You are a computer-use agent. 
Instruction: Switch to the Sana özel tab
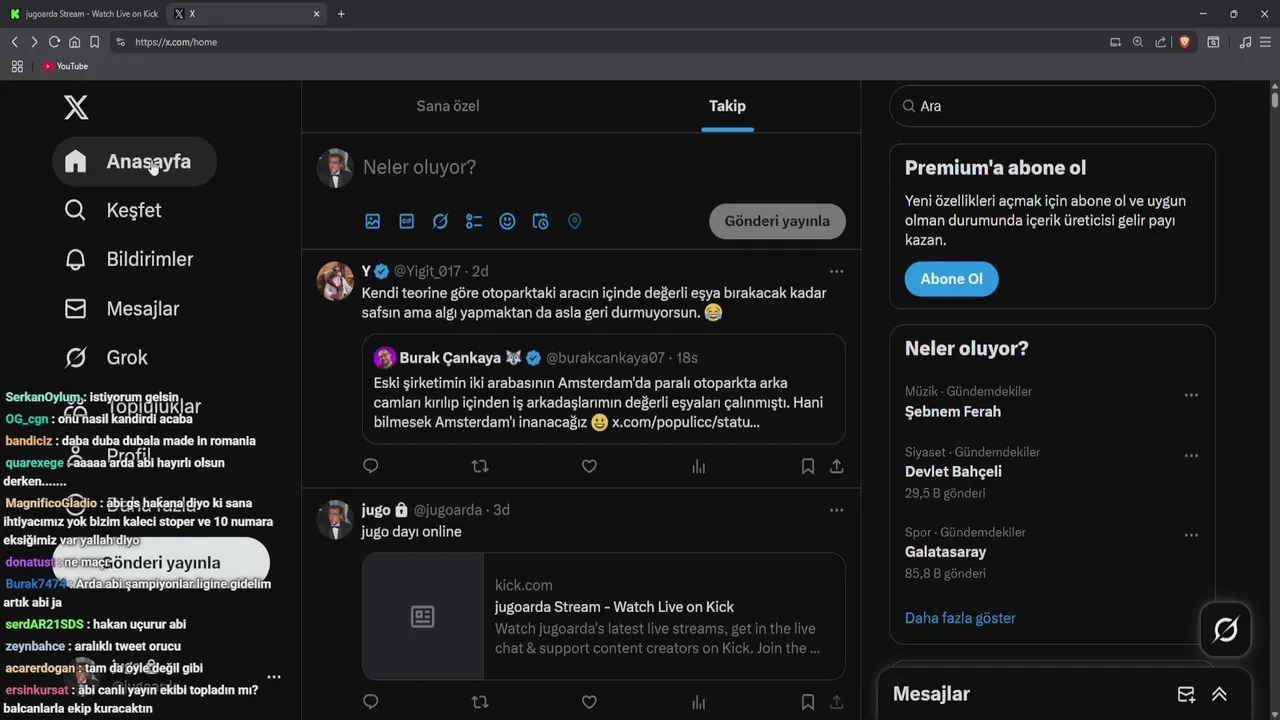tap(448, 106)
